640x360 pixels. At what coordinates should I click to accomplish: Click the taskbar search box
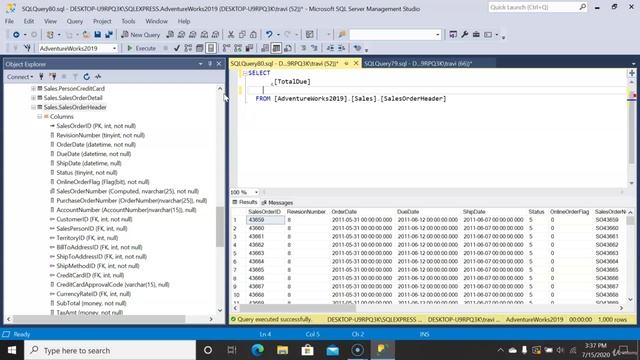click(110, 350)
